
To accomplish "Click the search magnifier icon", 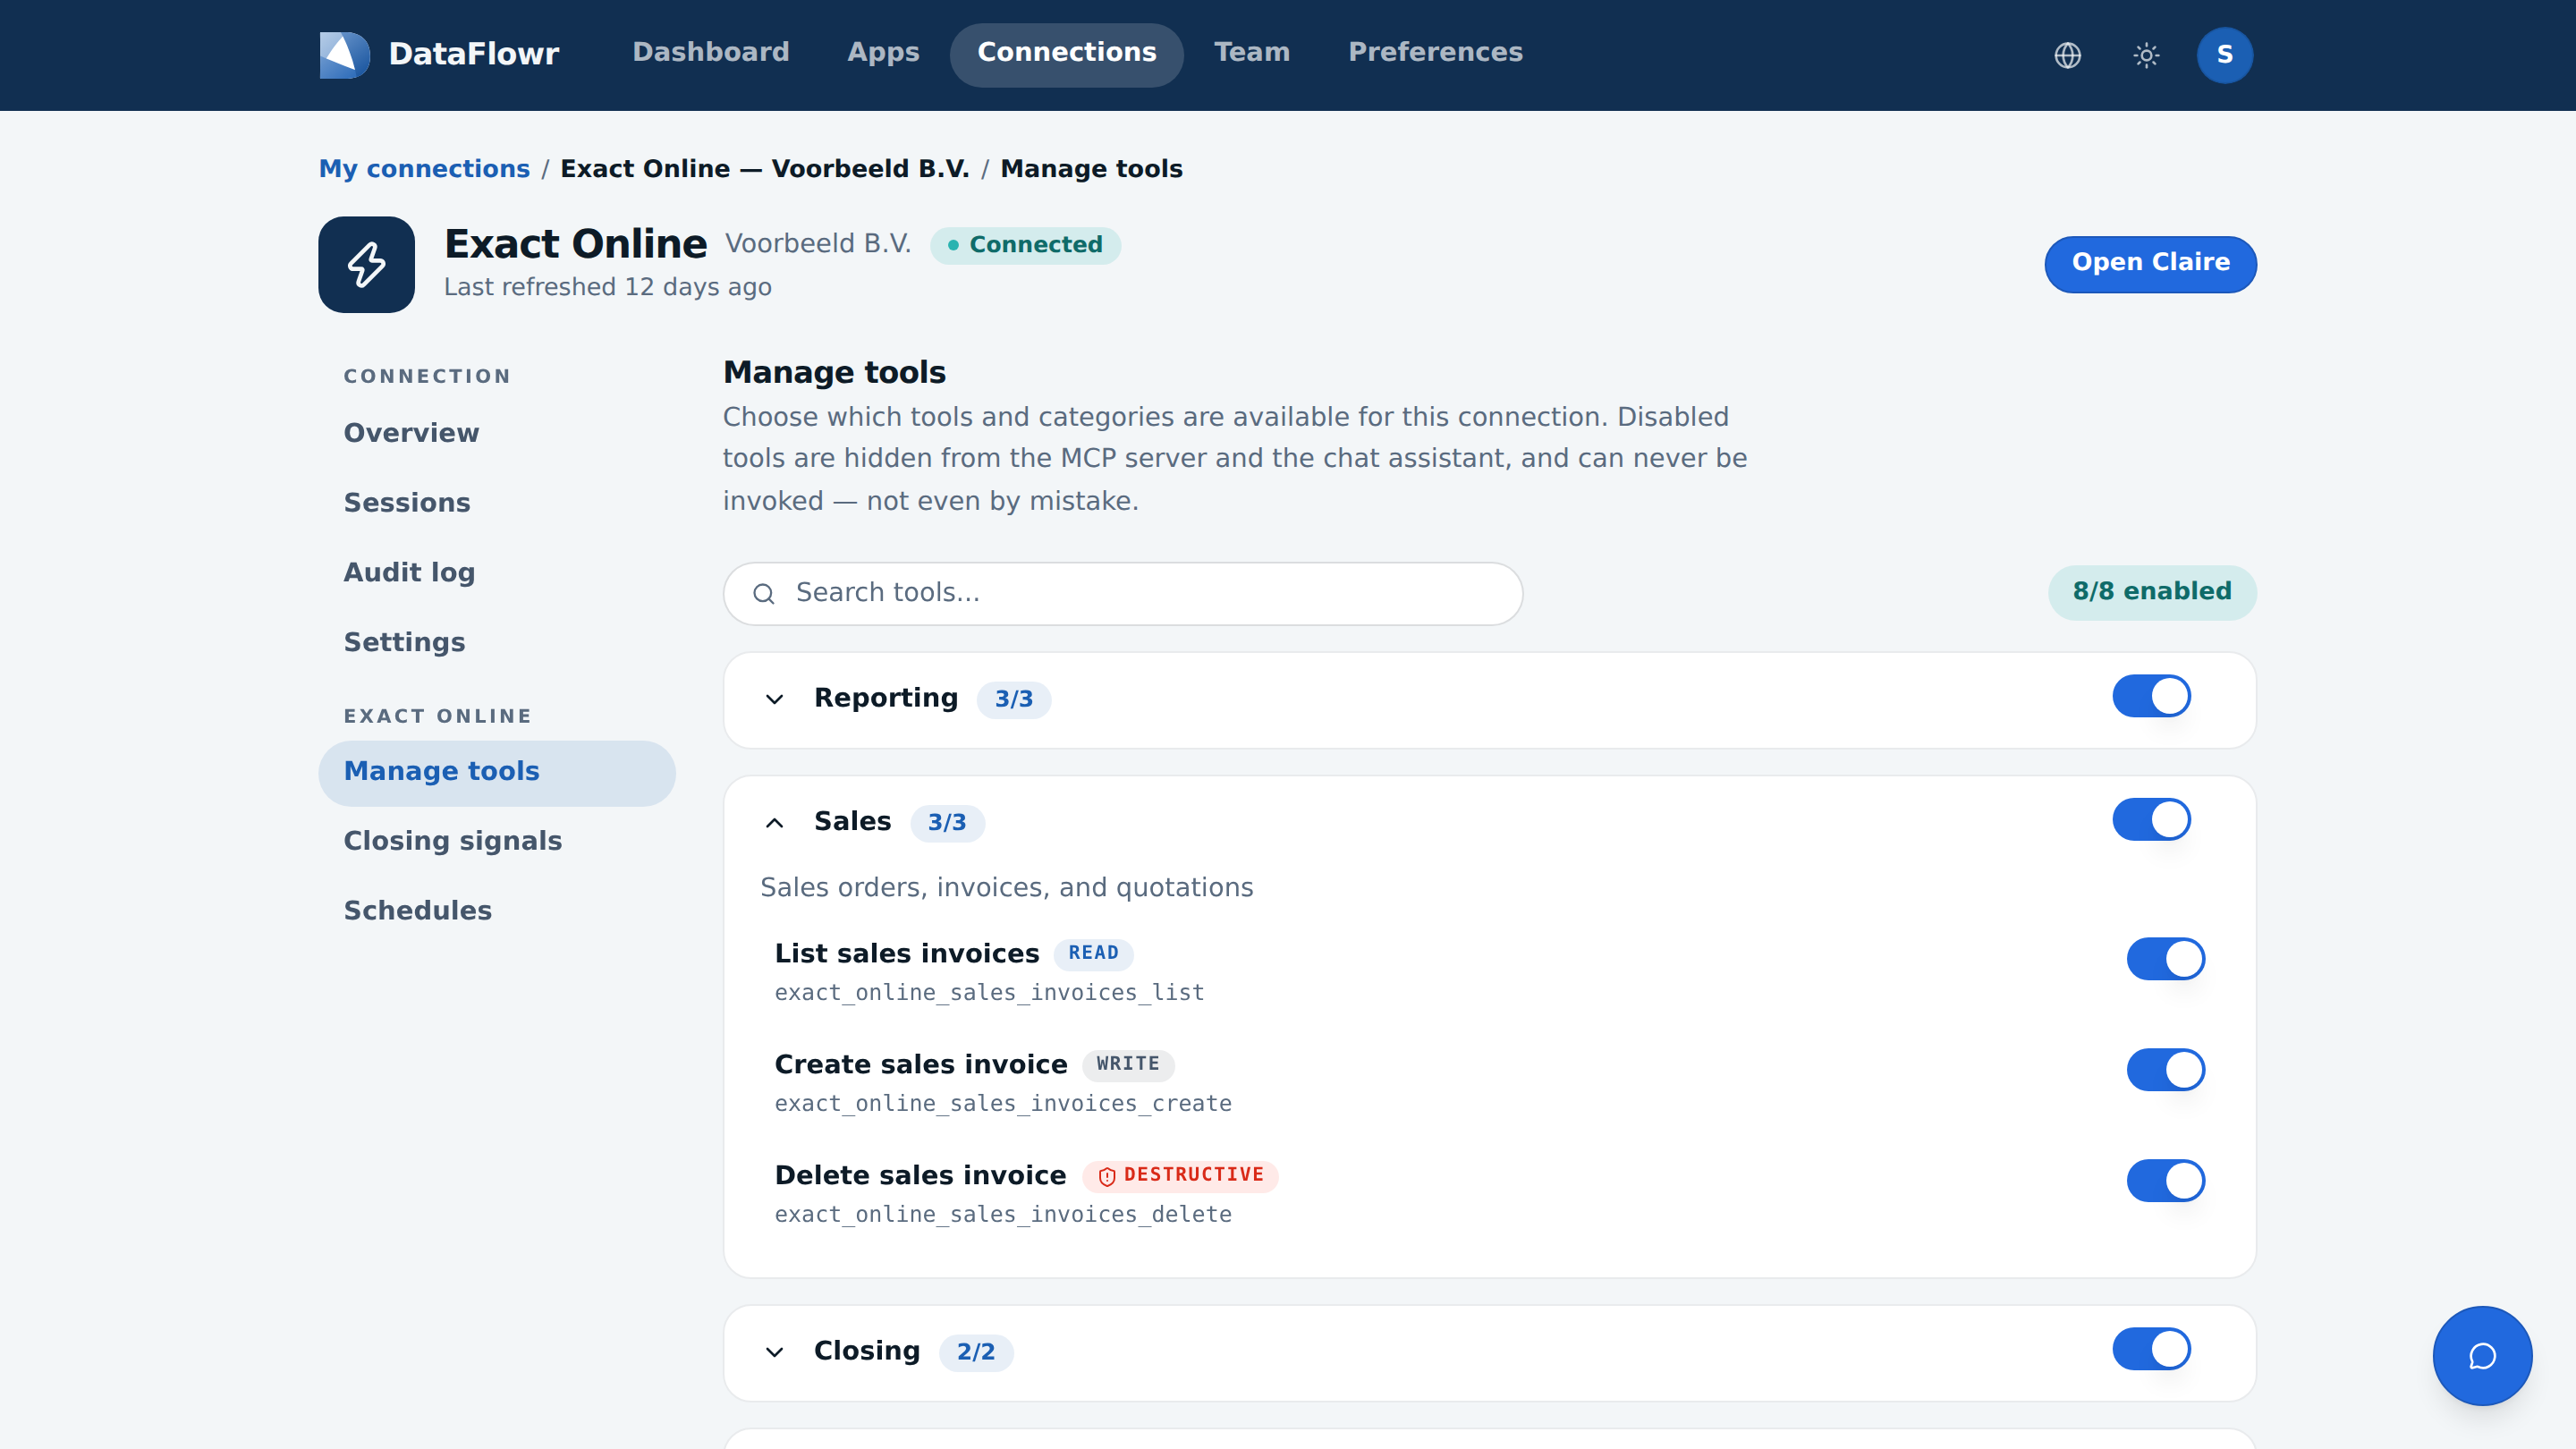I will coord(764,593).
